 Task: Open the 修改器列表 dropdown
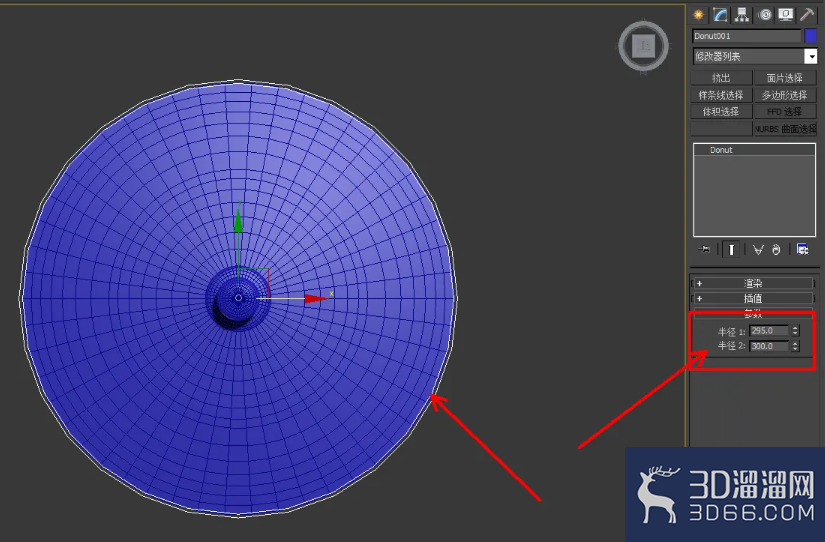pos(754,56)
